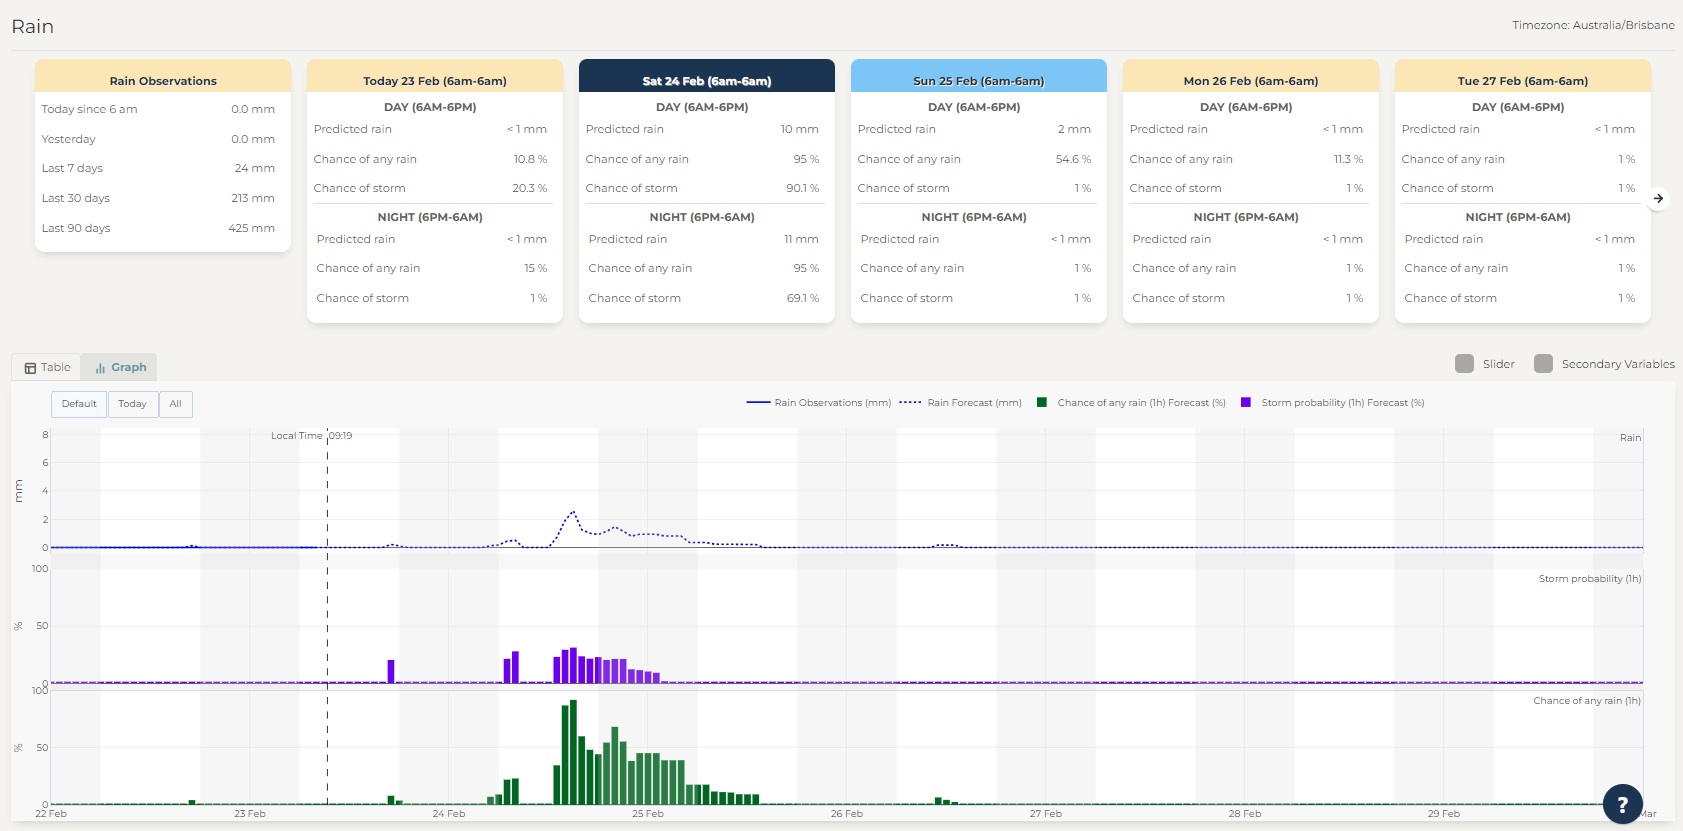Select the Default range button
This screenshot has height=831, width=1683.
pyautogui.click(x=79, y=404)
